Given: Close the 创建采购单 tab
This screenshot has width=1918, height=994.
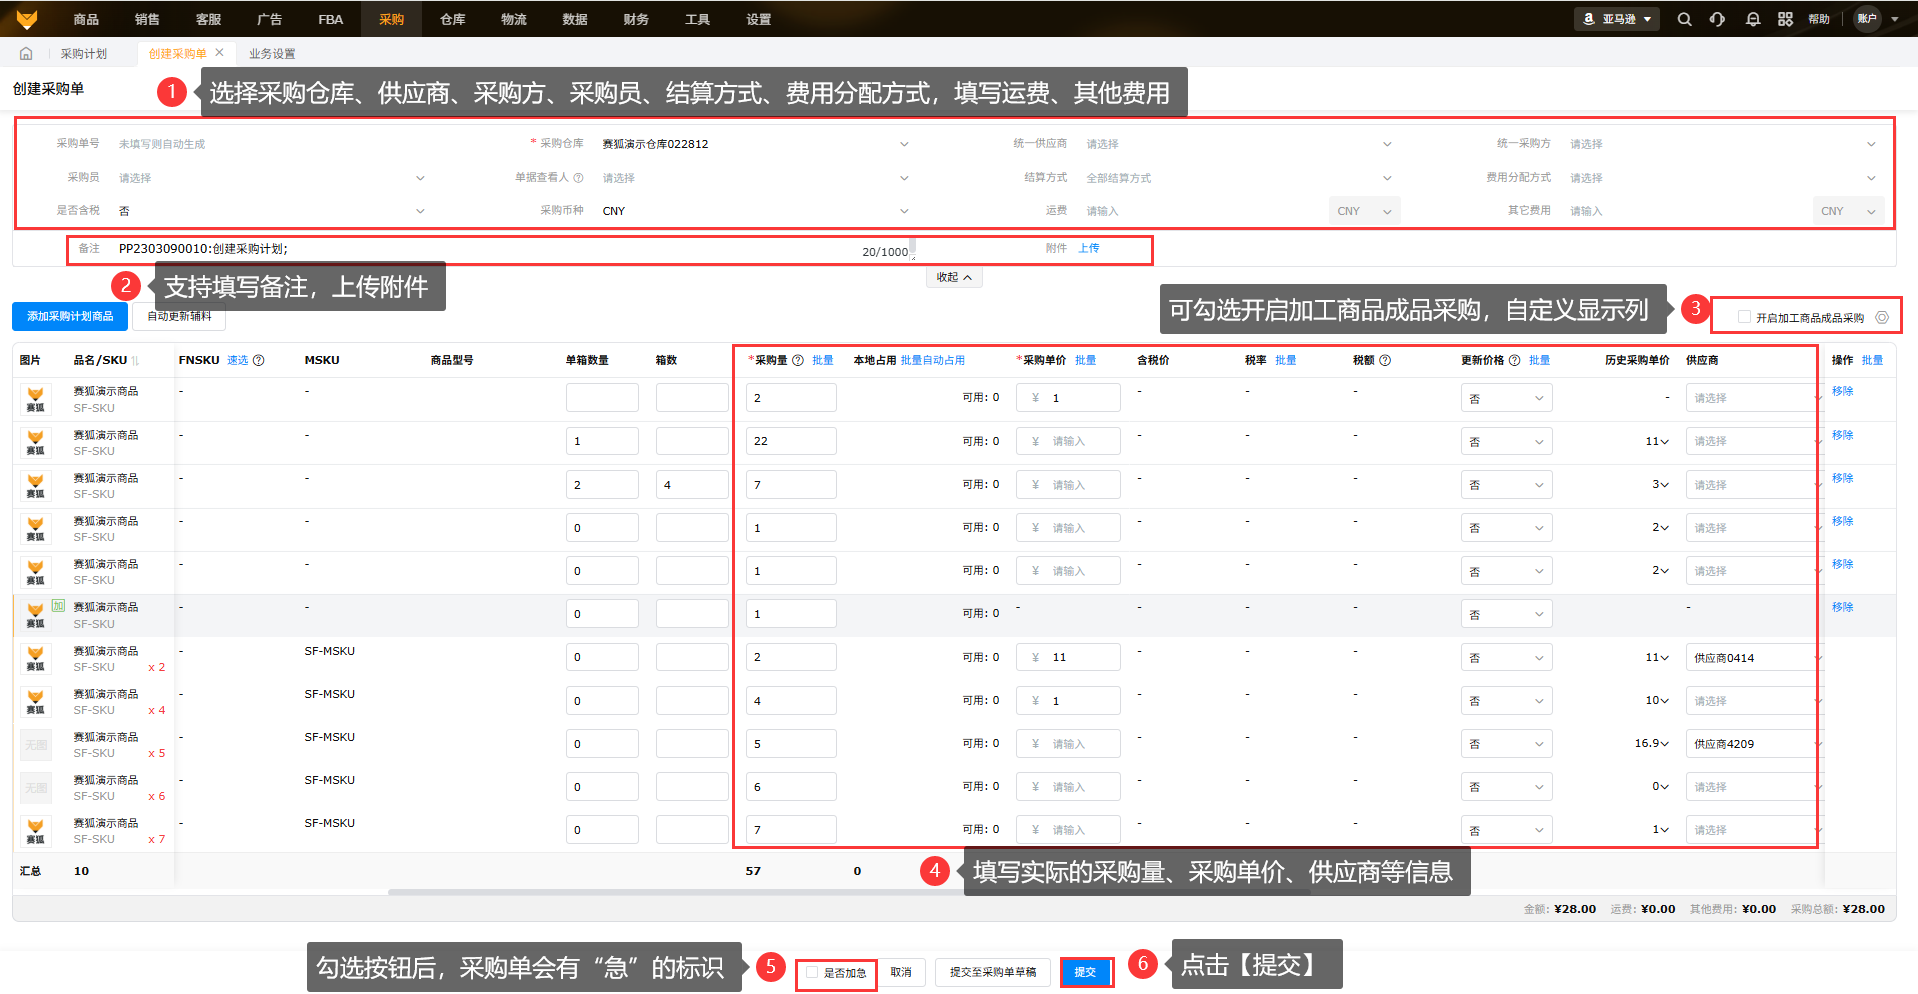Looking at the screenshot, I should pos(220,53).
